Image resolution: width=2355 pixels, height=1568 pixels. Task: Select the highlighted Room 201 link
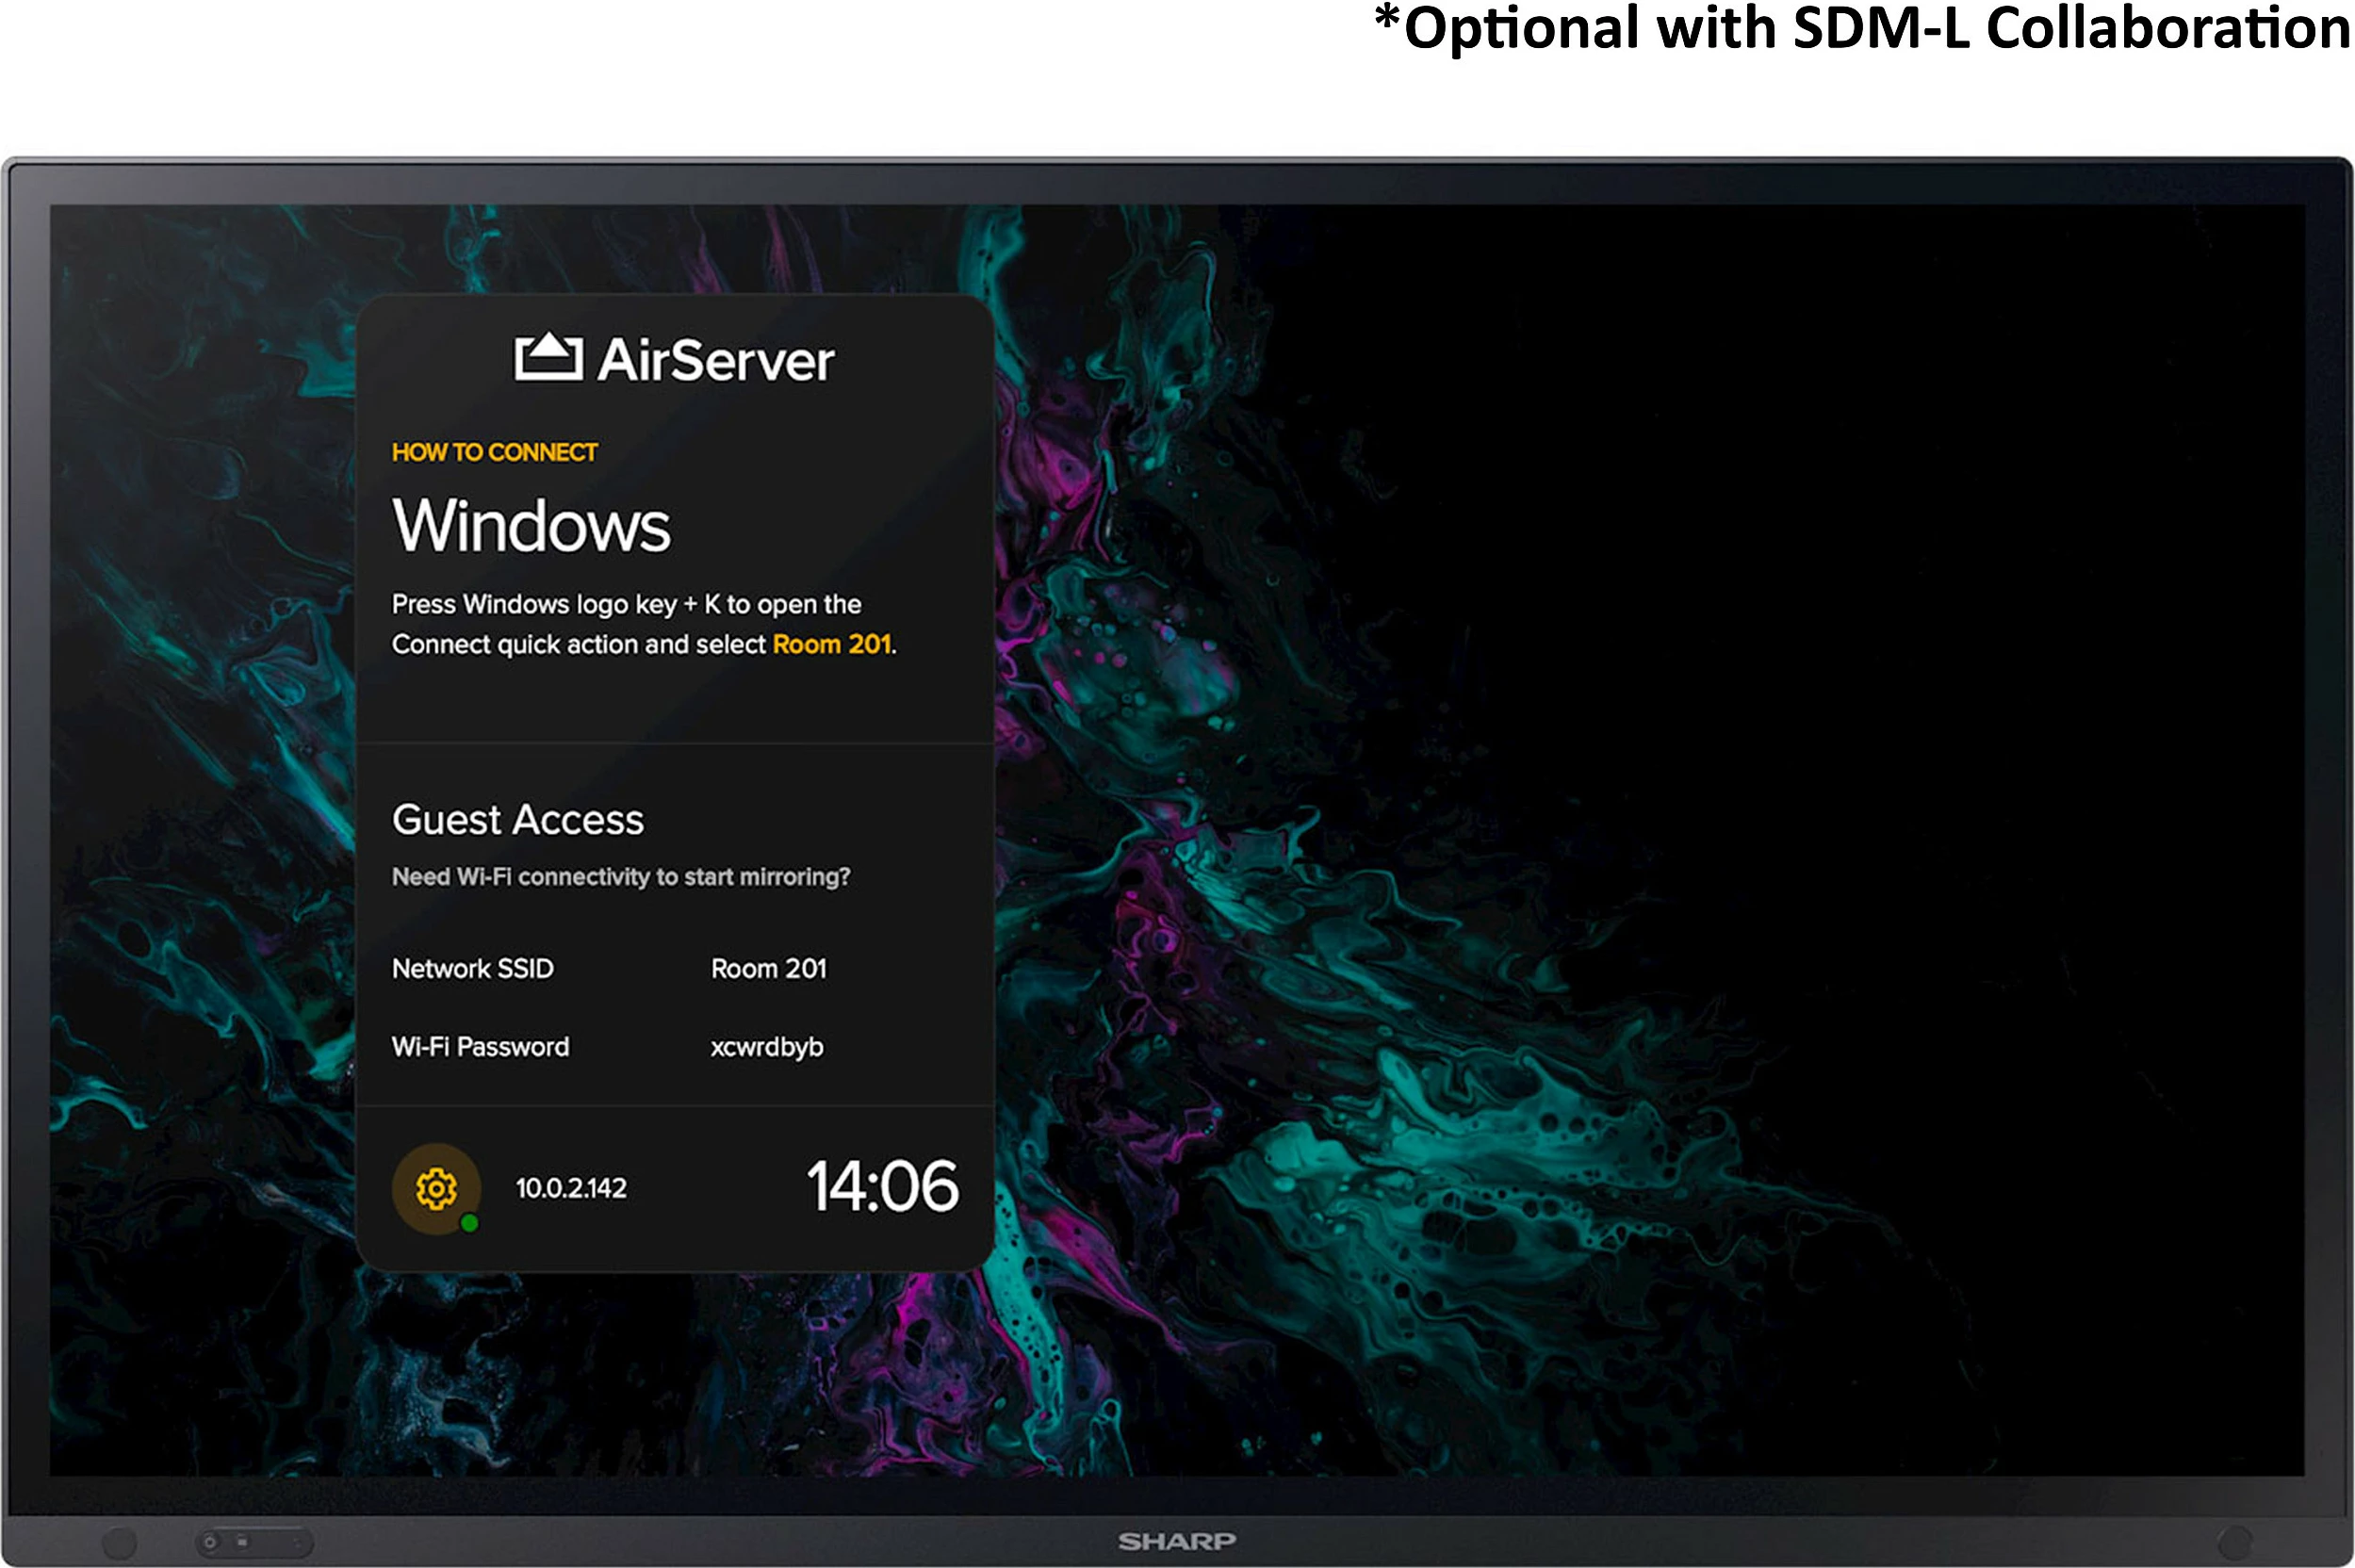point(831,644)
